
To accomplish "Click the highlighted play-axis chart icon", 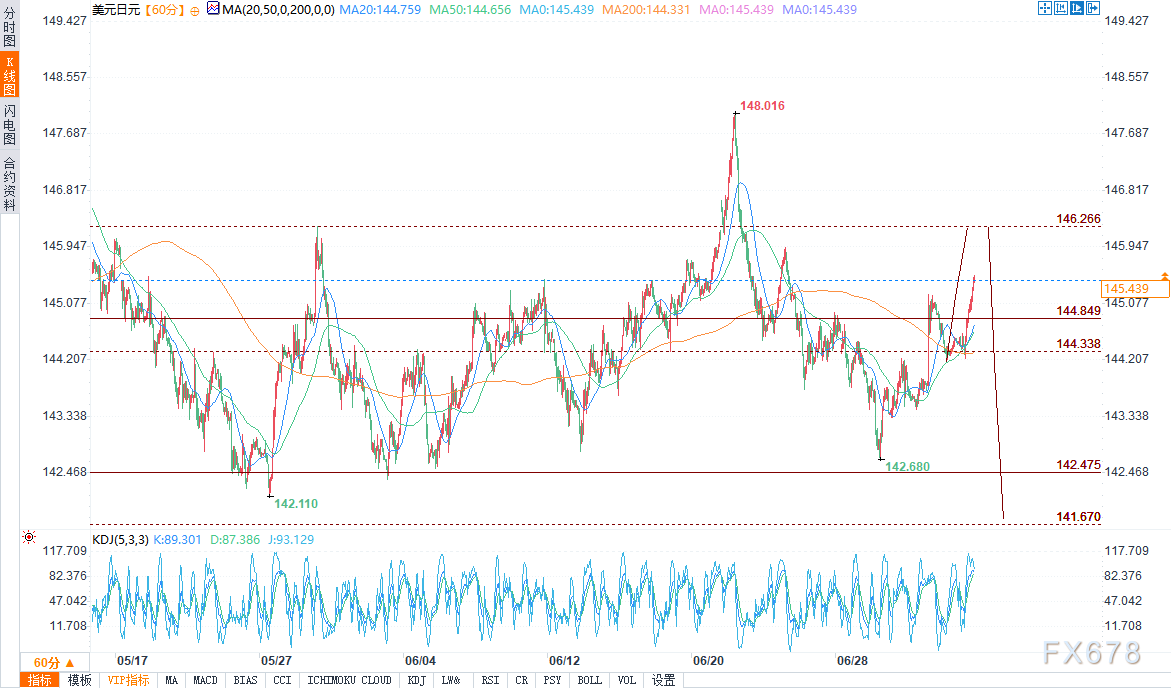I will coord(1077,9).
